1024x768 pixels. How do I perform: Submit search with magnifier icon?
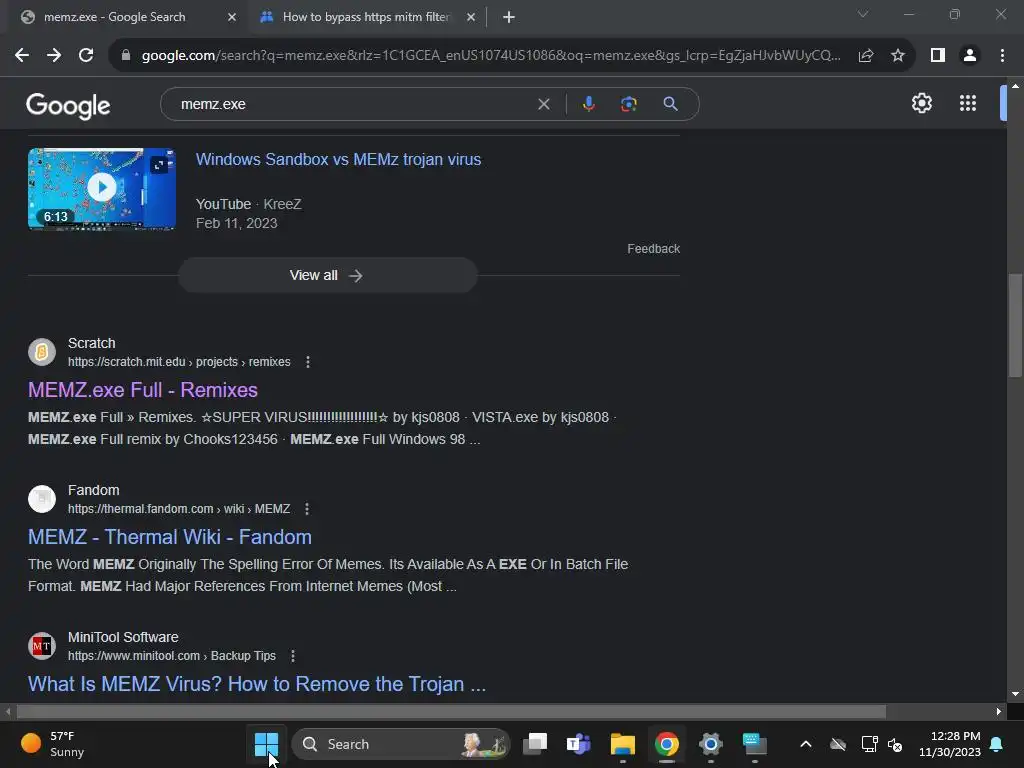[x=670, y=104]
